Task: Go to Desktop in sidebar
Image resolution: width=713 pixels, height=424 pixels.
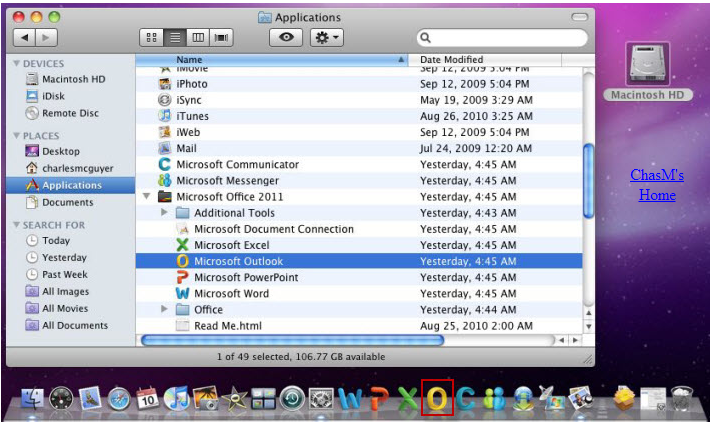Action: (x=52, y=151)
